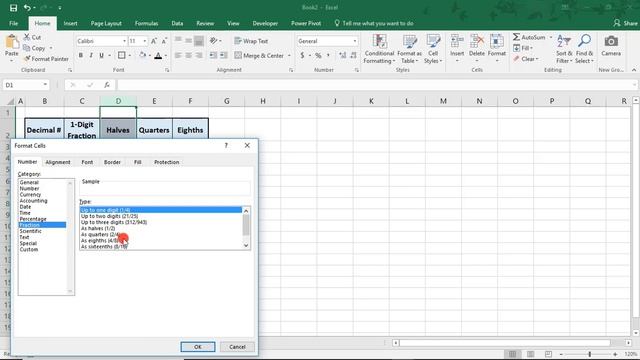Apply Fill Color paint bucket
640x360 pixels.
pos(142,55)
